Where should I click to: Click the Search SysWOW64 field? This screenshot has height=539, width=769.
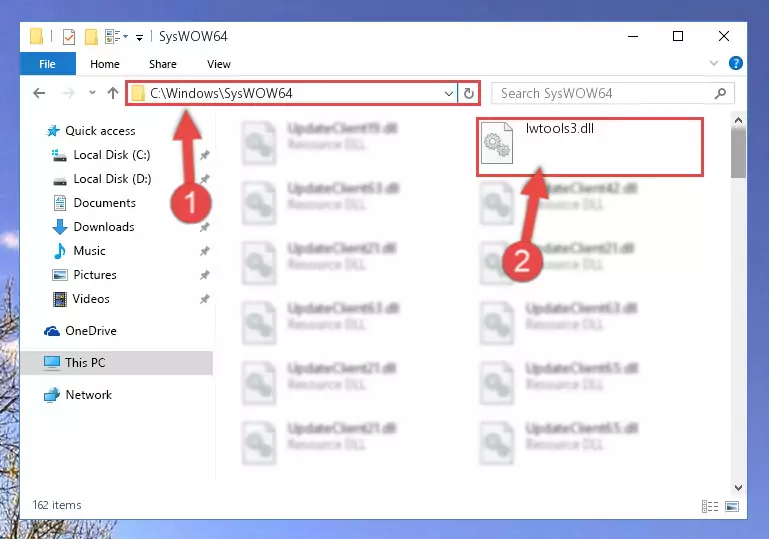[613, 93]
